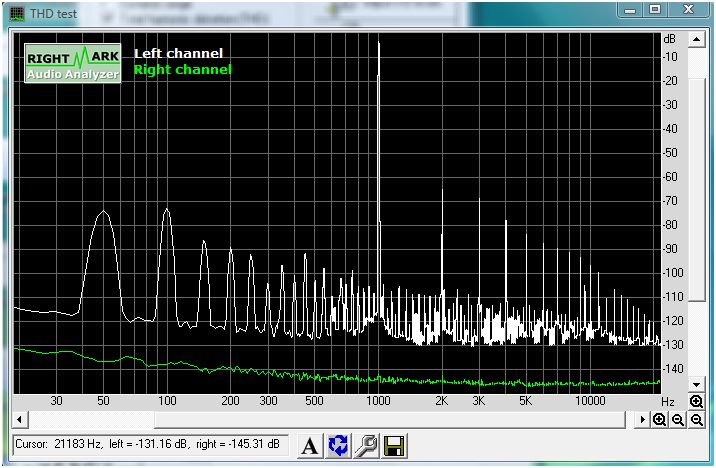Click the blue arrows swap/refresh icon
Viewport: 716px width, 468px height.
click(338, 446)
